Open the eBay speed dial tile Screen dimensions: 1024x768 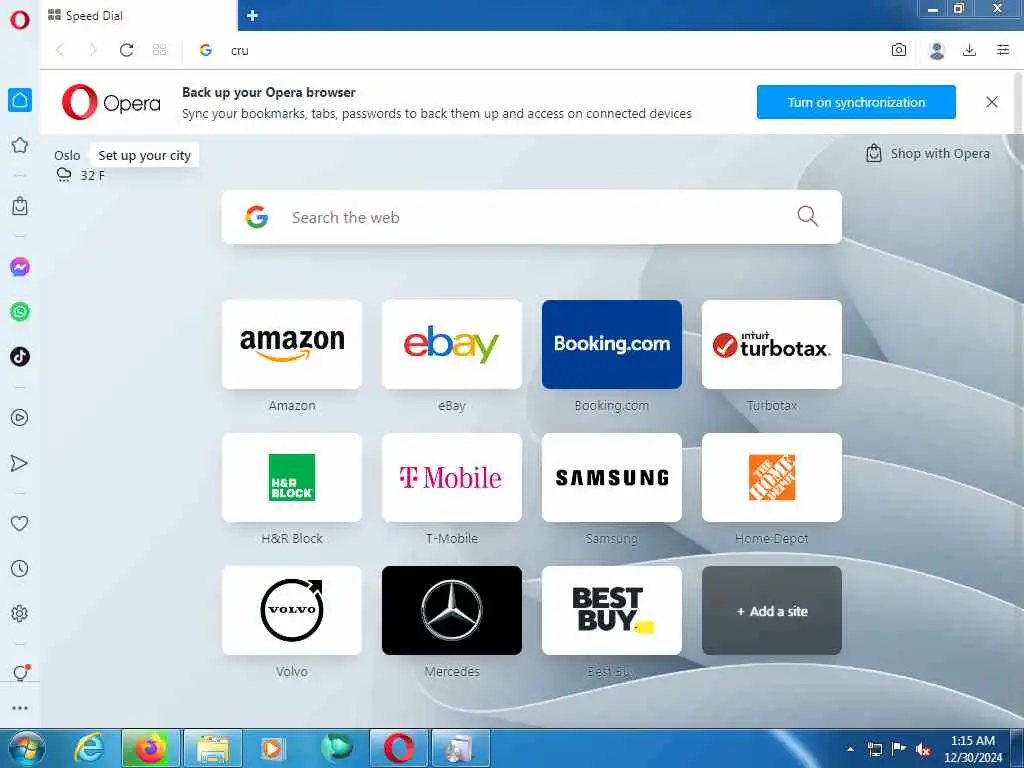tap(452, 344)
